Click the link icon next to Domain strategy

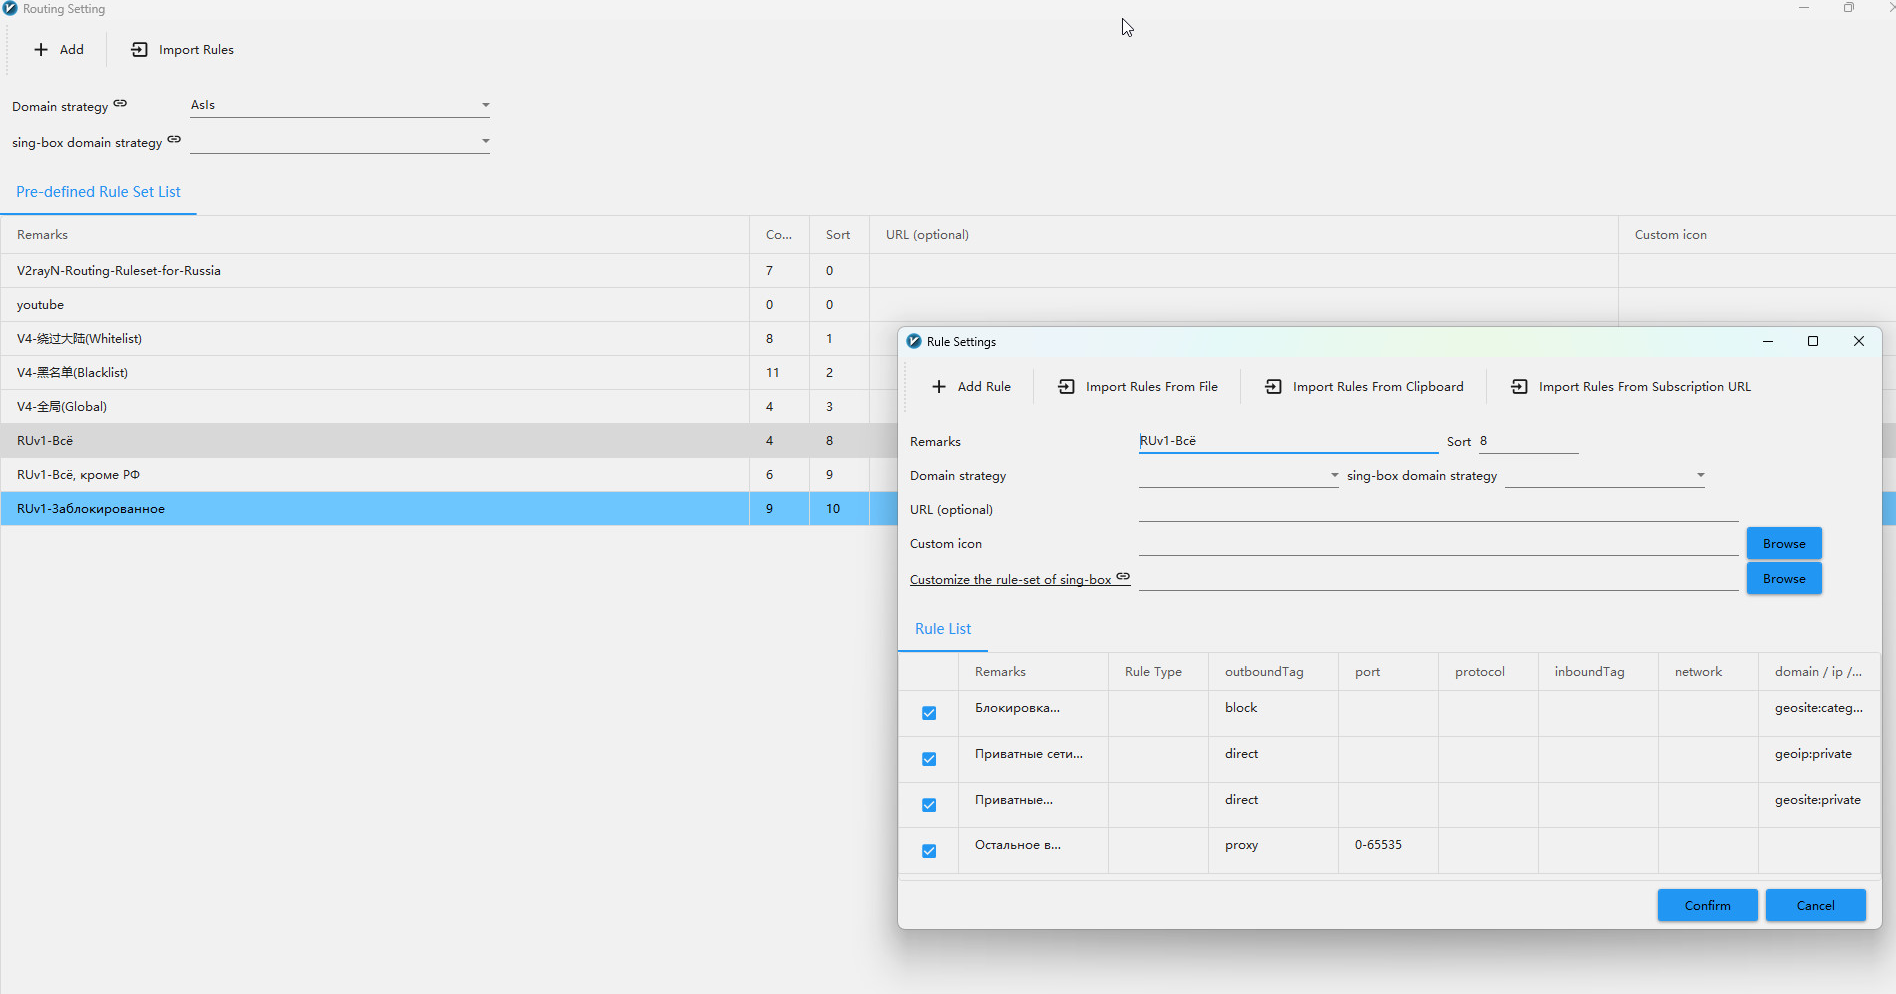120,103
